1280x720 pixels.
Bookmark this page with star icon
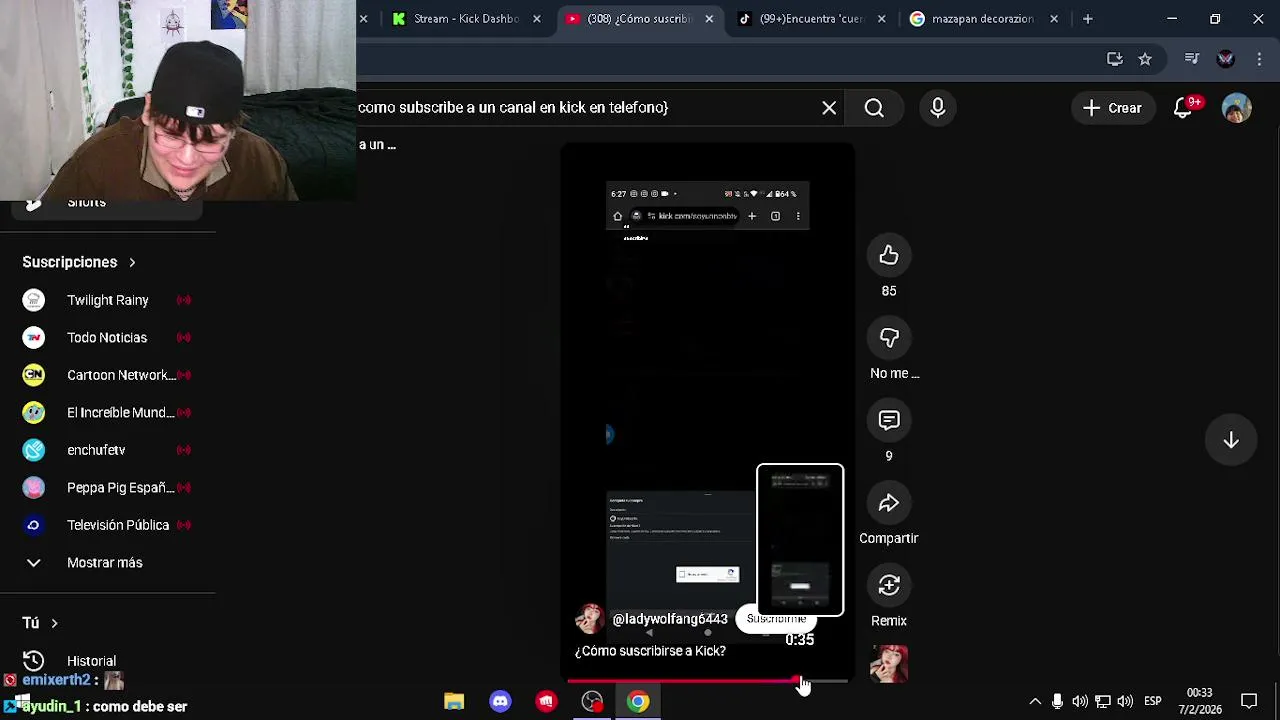click(x=1145, y=59)
